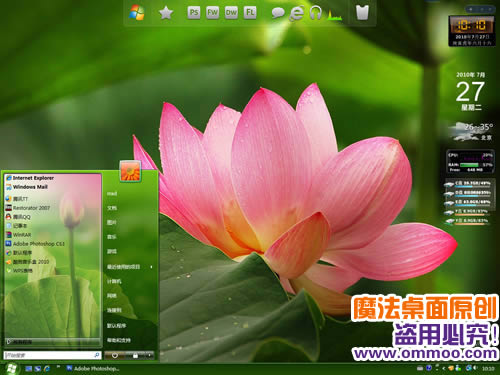
Task: Click the Start menu search field
Action: point(52,355)
